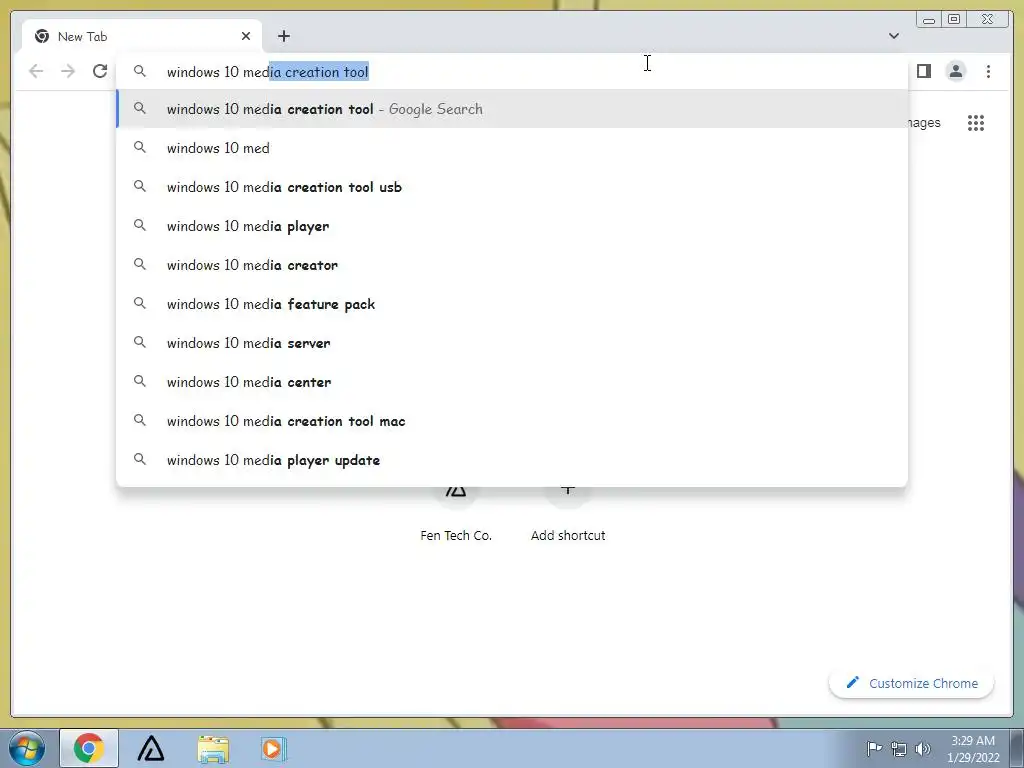Pick suggestion 'windows 10 media feature pack'
Image resolution: width=1024 pixels, height=768 pixels.
pyautogui.click(x=512, y=304)
